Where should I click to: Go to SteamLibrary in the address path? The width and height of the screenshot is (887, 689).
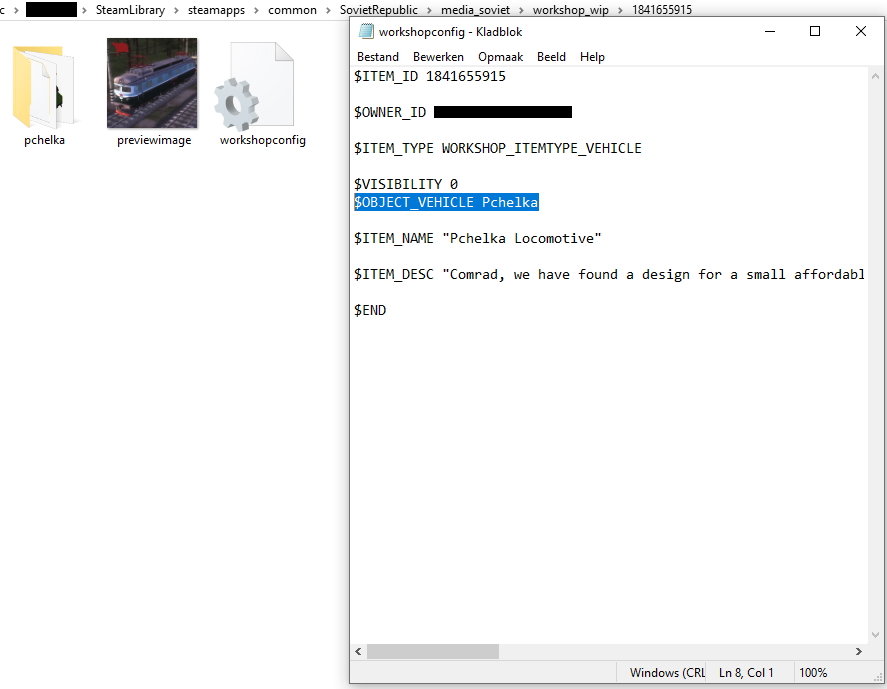[x=130, y=10]
